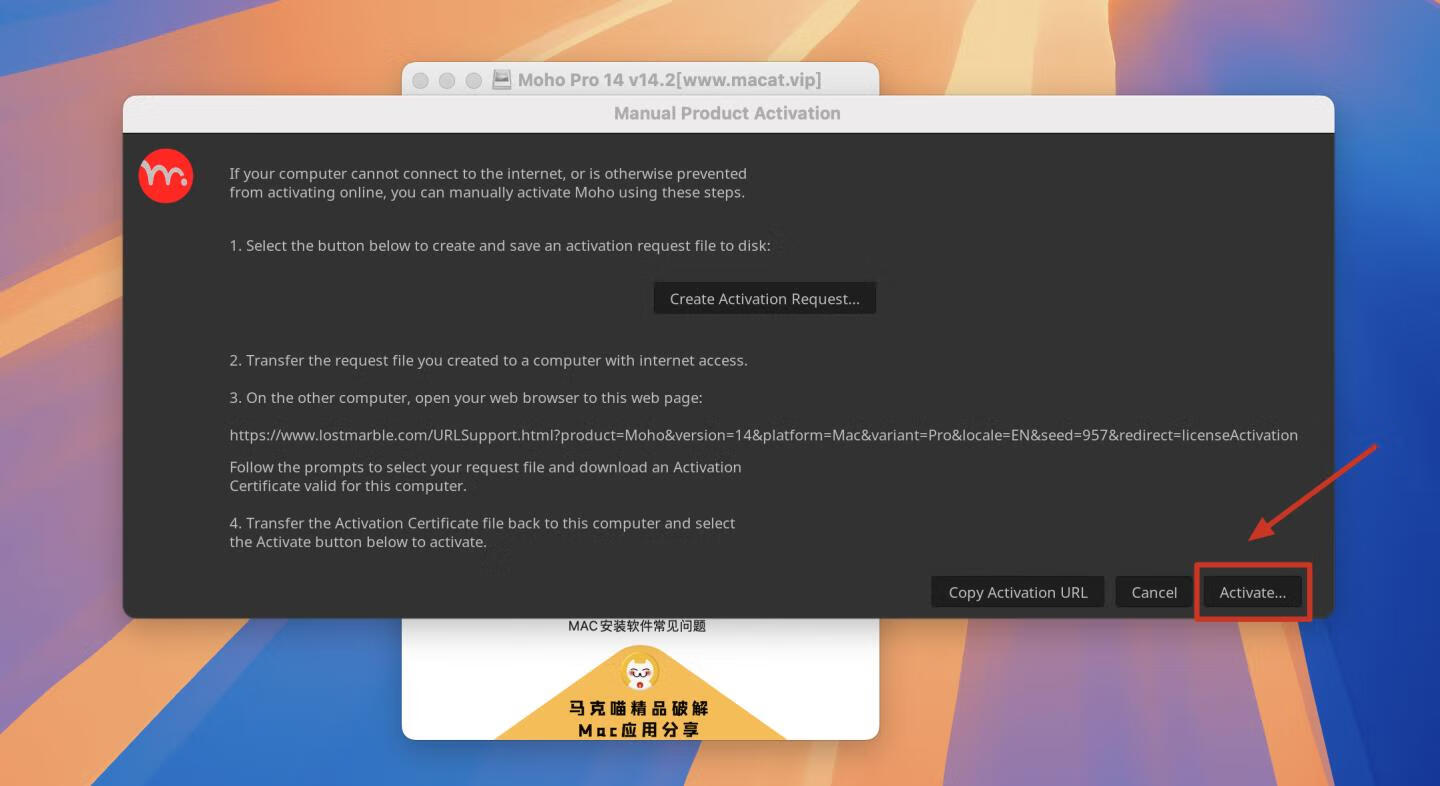Viewport: 1440px width, 786px height.
Task: Select the lostmarble.com activation URL text
Action: click(x=763, y=435)
